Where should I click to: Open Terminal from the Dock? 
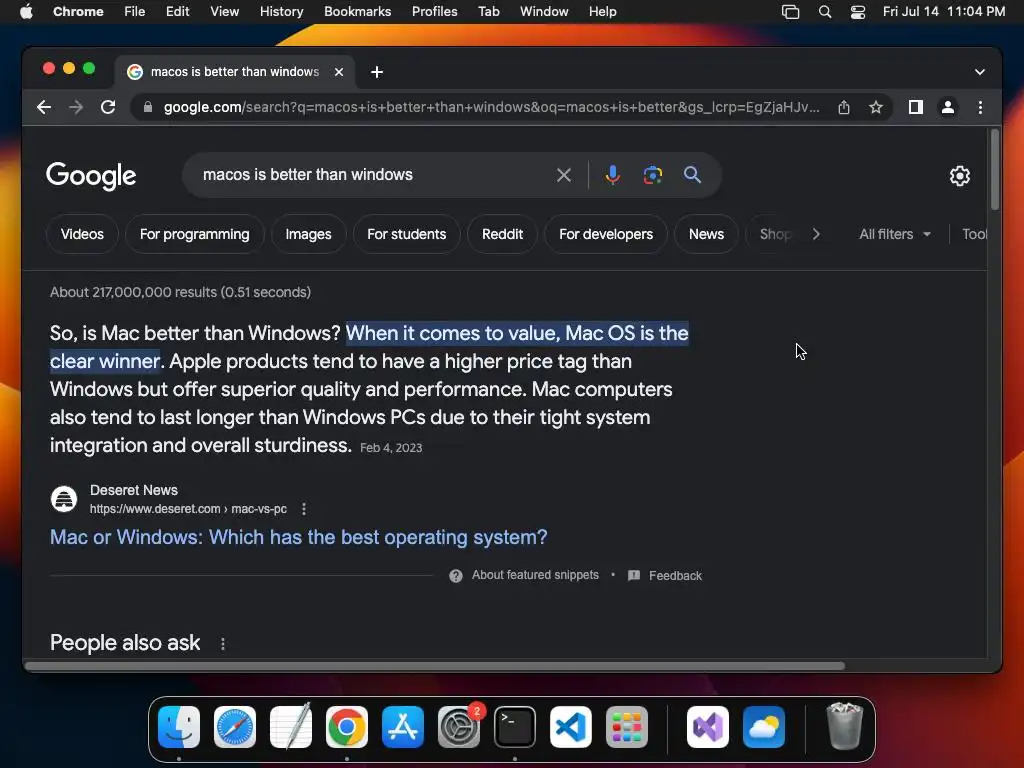pyautogui.click(x=515, y=727)
